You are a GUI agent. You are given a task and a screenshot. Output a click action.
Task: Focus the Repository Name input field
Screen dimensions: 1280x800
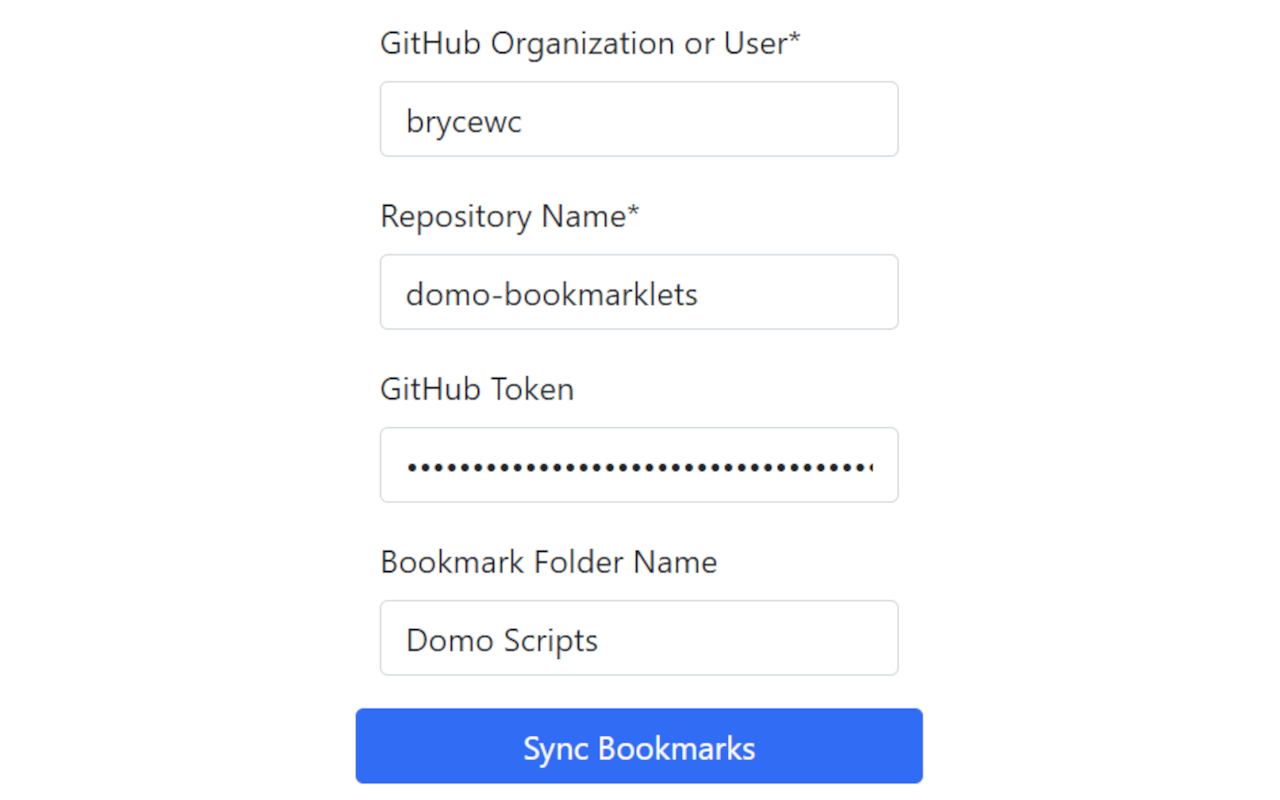[639, 292]
